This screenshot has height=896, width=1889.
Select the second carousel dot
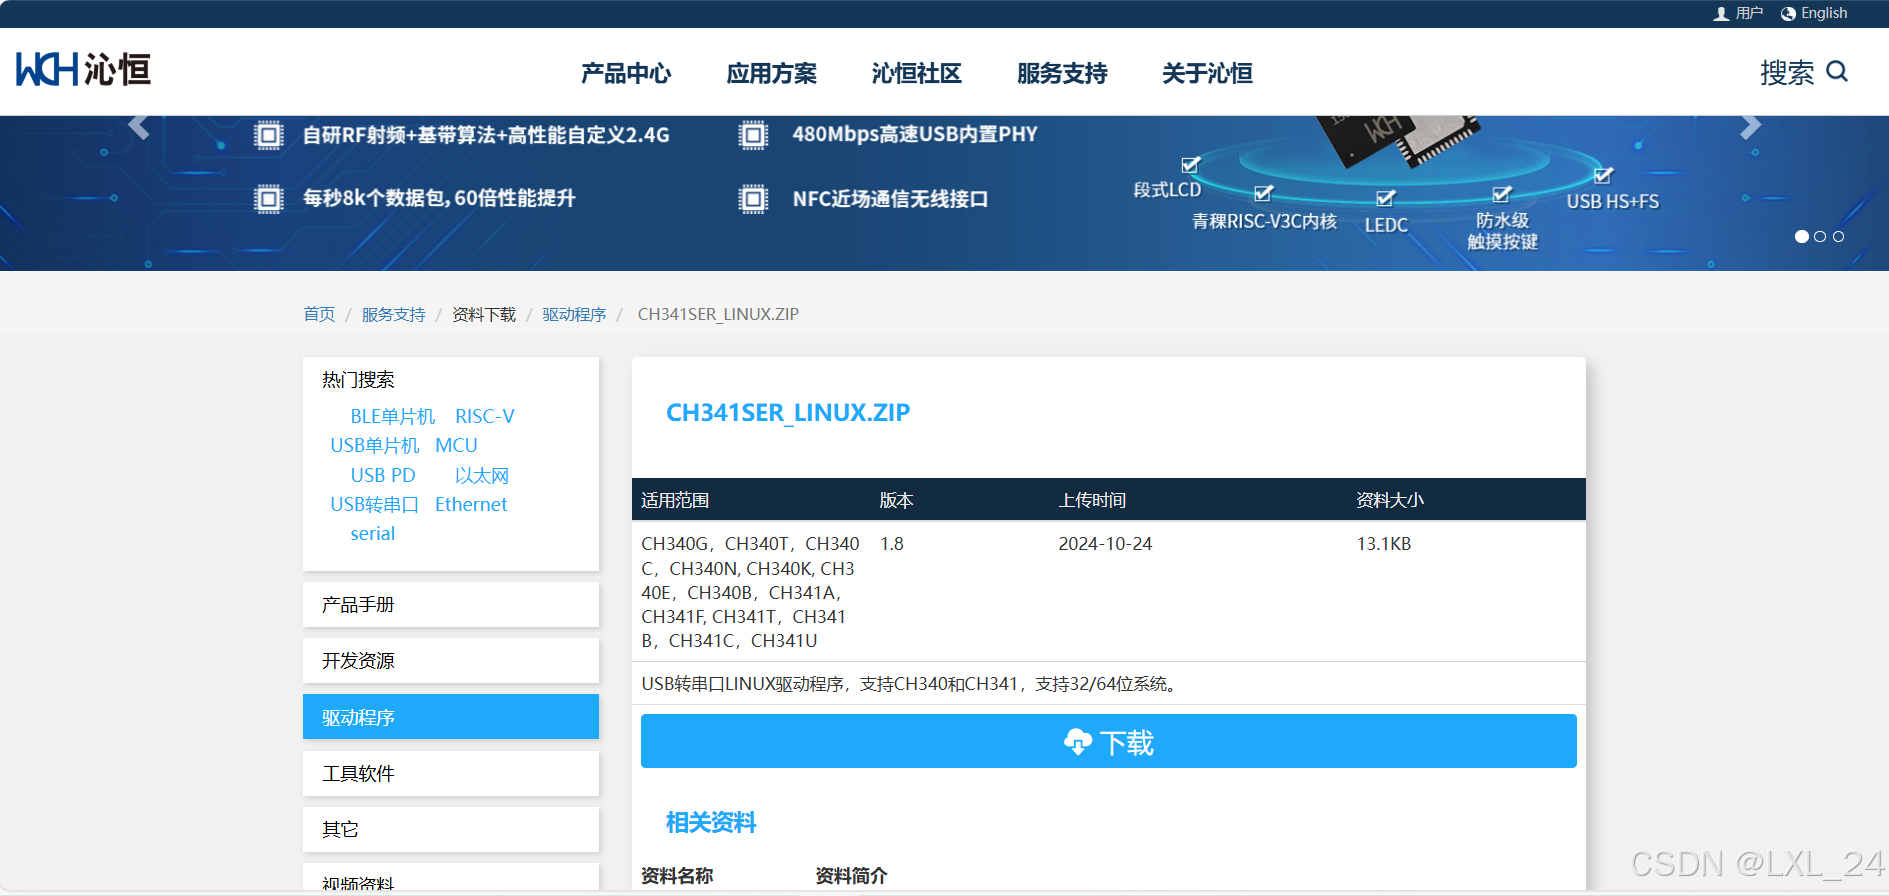click(x=1820, y=237)
